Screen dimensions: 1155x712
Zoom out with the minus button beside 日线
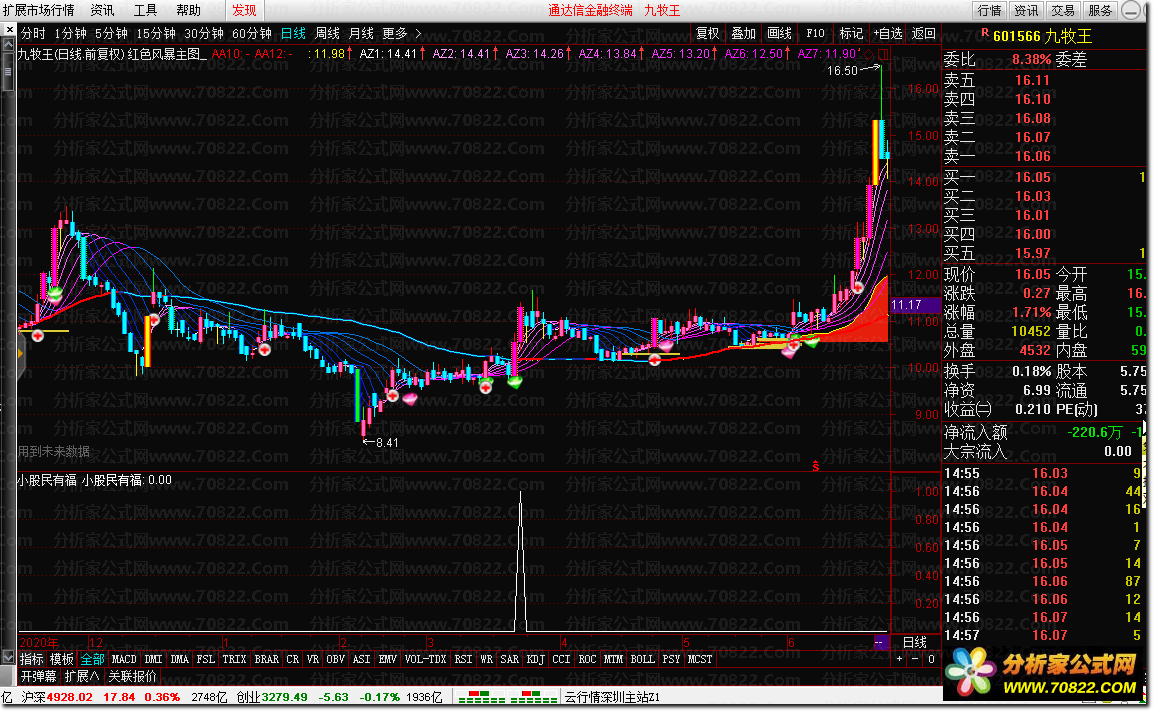click(x=915, y=659)
